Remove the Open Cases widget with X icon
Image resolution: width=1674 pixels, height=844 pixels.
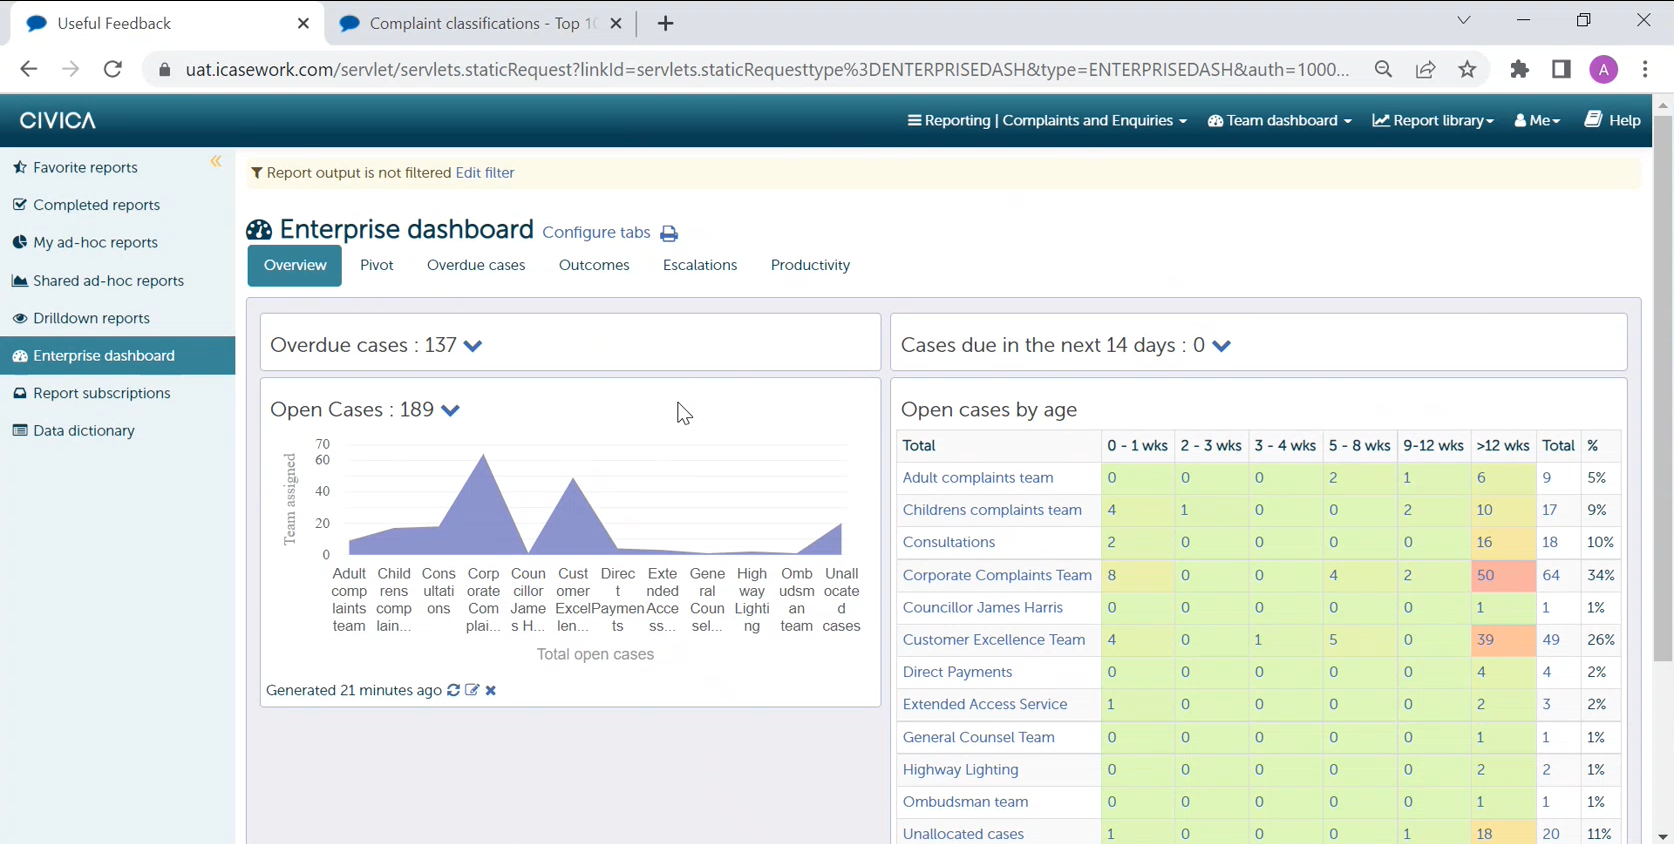tap(491, 690)
